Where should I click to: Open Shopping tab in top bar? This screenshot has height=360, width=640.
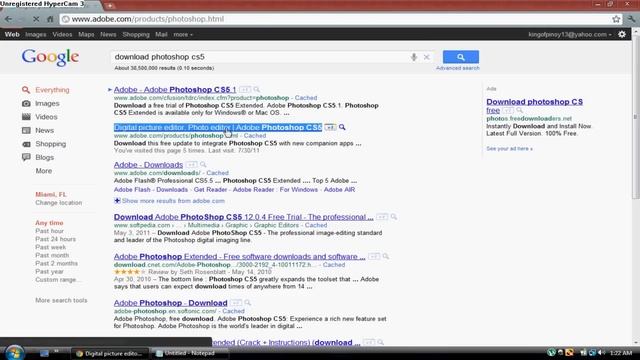pos(136,34)
